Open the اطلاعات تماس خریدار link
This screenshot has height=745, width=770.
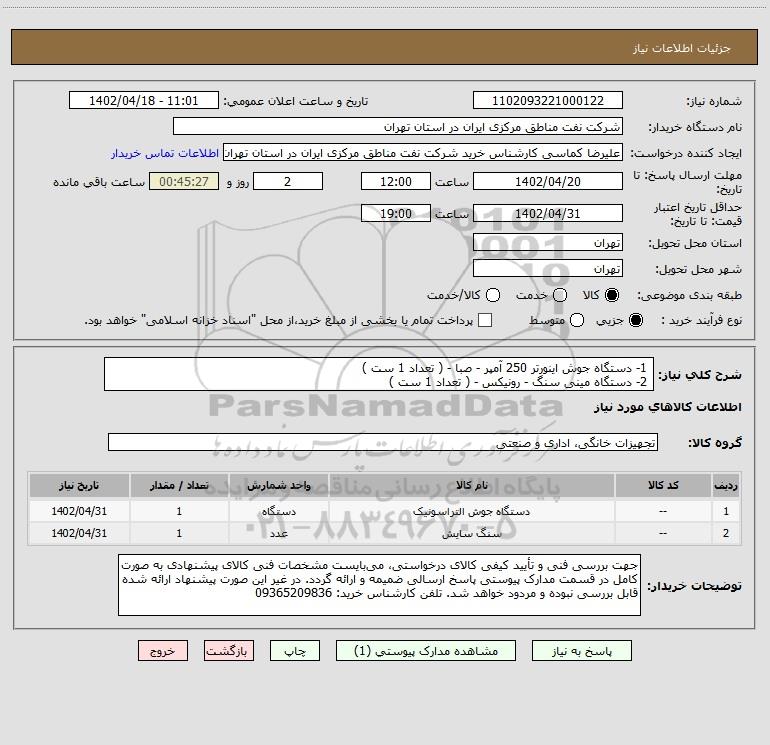tap(165, 153)
